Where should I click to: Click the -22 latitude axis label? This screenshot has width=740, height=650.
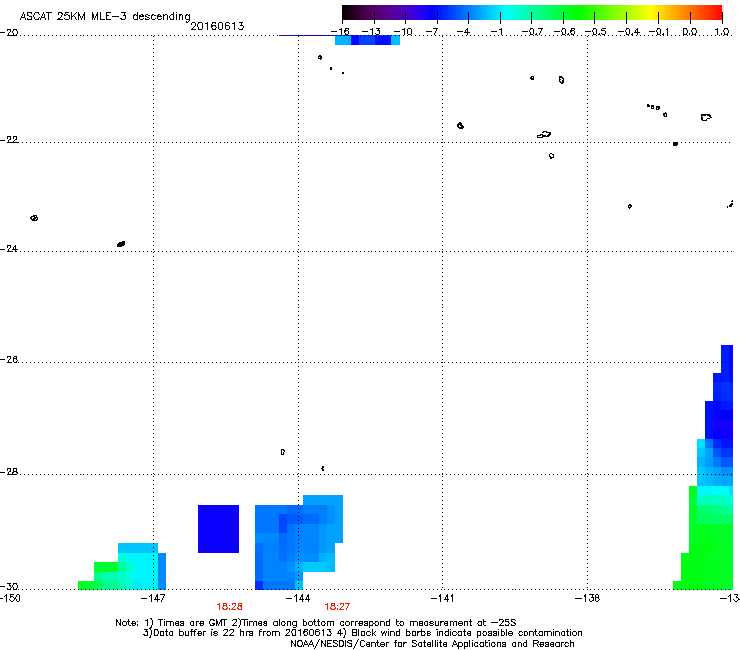[9, 140]
